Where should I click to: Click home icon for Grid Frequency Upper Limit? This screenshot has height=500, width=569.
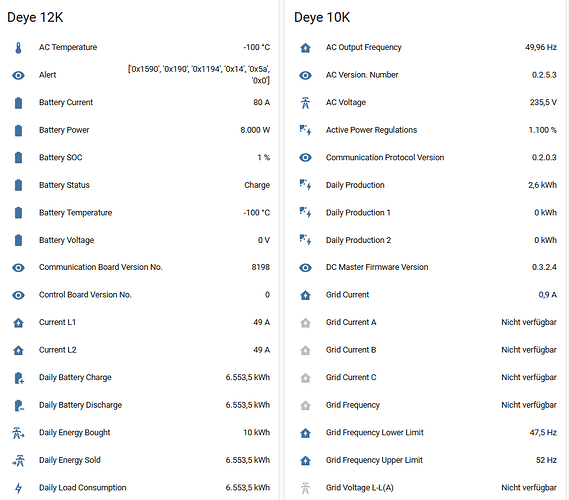pos(306,460)
